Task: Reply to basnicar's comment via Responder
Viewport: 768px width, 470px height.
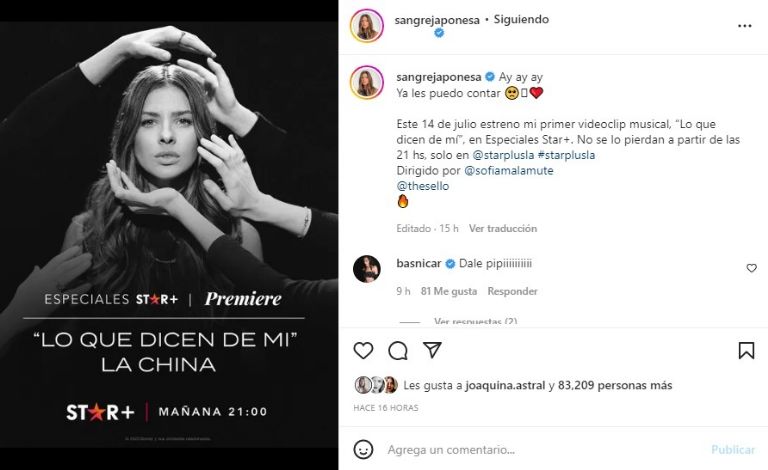Action: tap(512, 291)
